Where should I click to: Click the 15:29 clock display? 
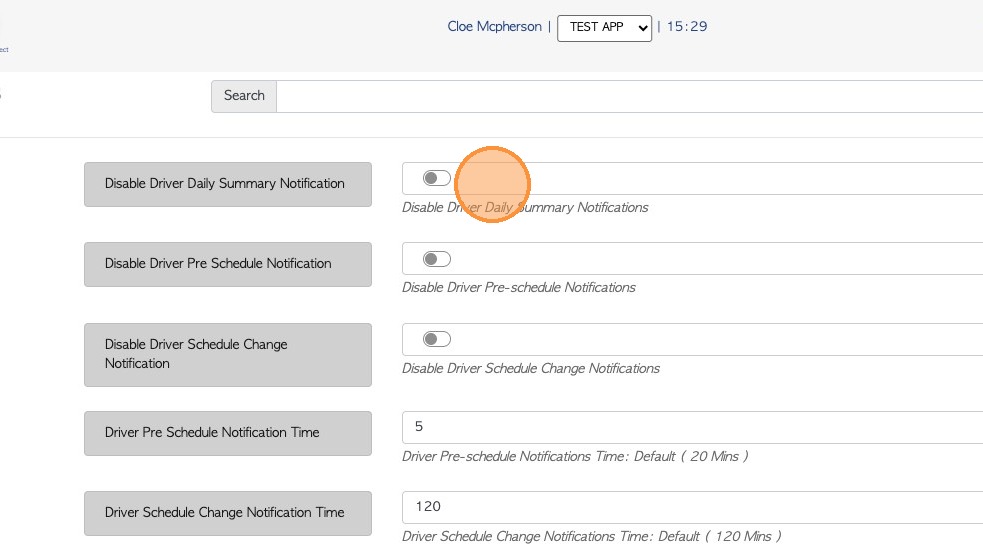[x=687, y=27]
